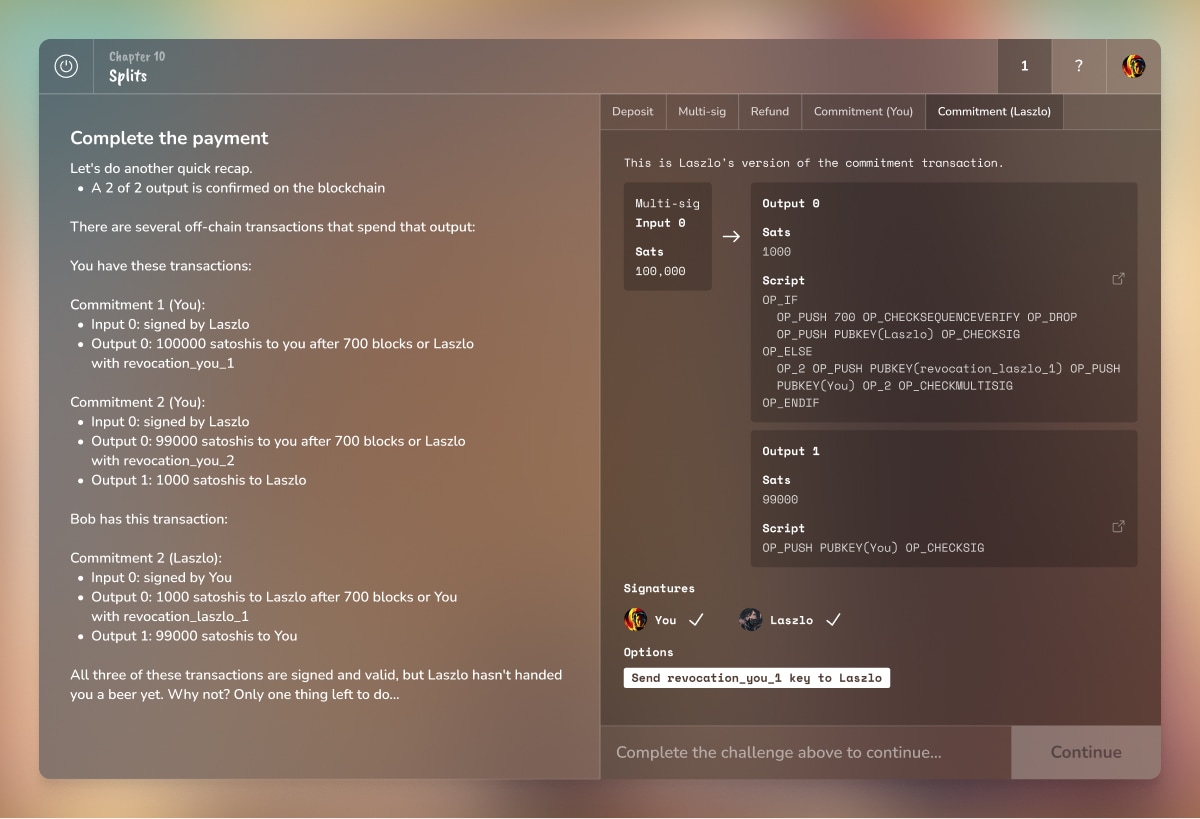Send revocation_you_1 key to Laszlo
The width and height of the screenshot is (1200, 819).
tap(757, 677)
